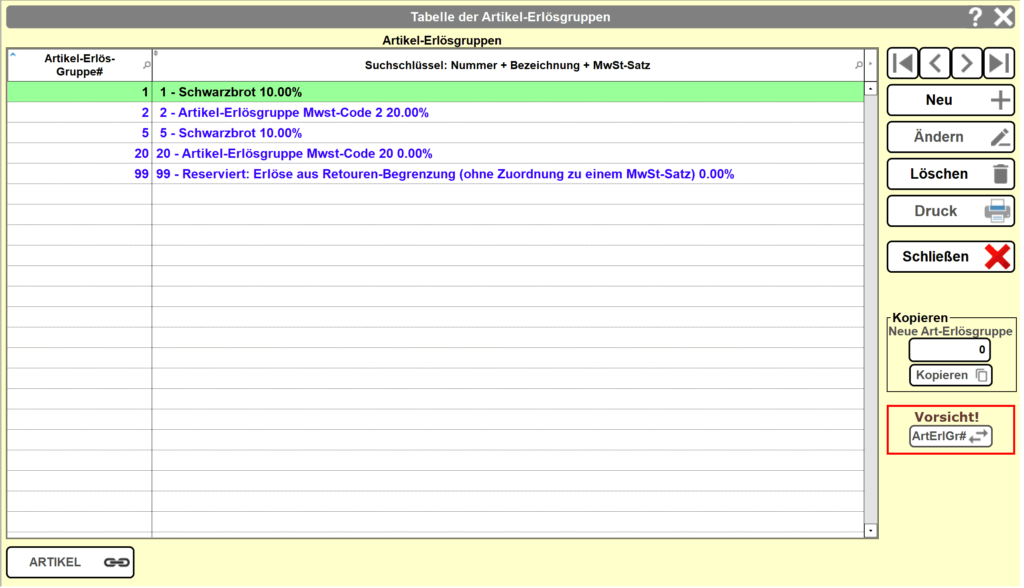Click the Kopieren copy button
The height and width of the screenshot is (588, 1024).
point(950,375)
